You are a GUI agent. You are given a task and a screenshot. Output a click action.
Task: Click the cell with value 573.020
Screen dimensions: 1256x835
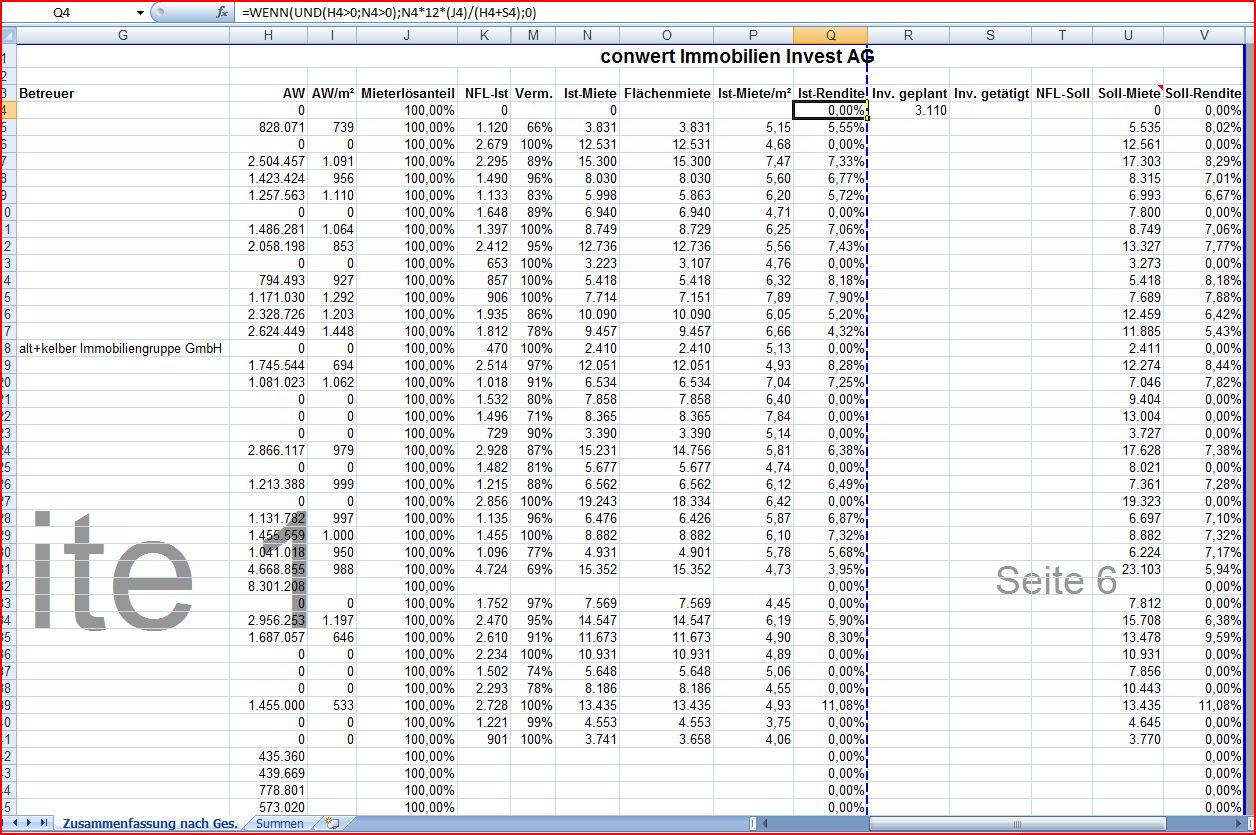click(x=268, y=807)
